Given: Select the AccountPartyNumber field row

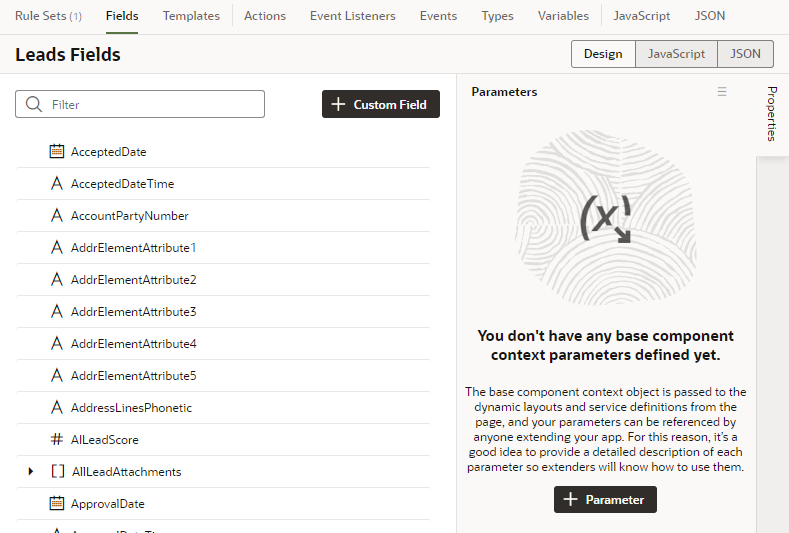Looking at the screenshot, I should 223,215.
